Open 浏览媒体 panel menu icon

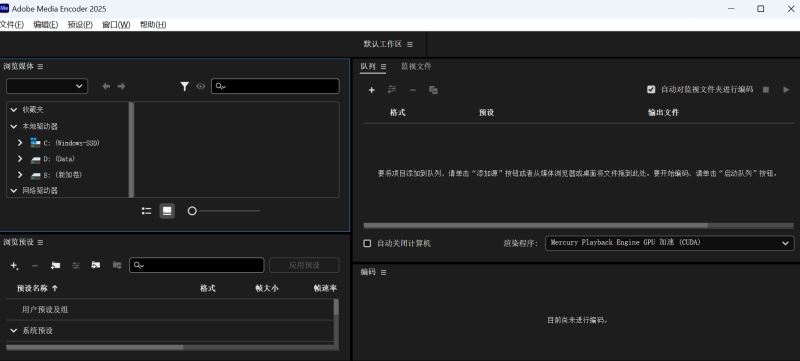click(x=40, y=66)
